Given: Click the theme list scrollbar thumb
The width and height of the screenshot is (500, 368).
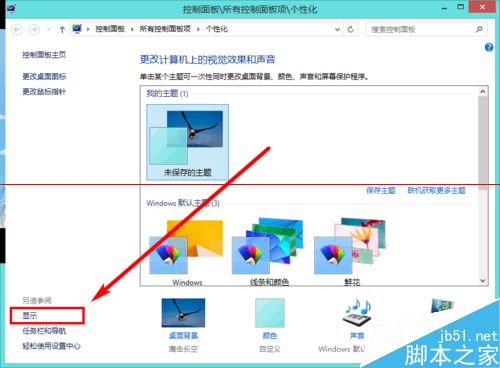Looking at the screenshot, I should point(483,142).
